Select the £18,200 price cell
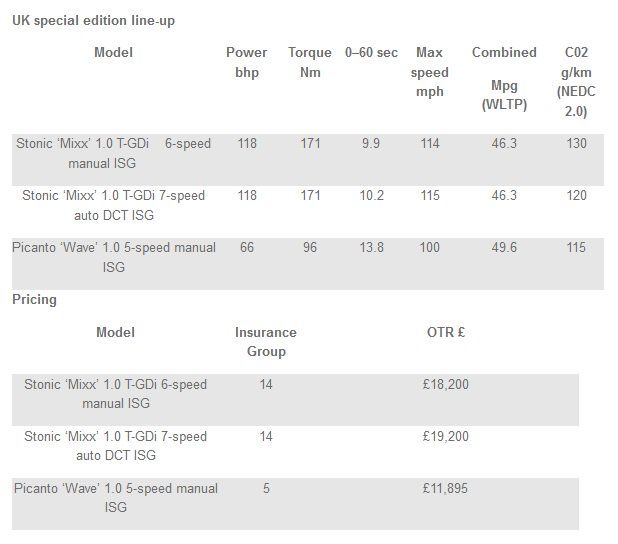Screen dimensions: 618x544 pyautogui.click(x=446, y=384)
